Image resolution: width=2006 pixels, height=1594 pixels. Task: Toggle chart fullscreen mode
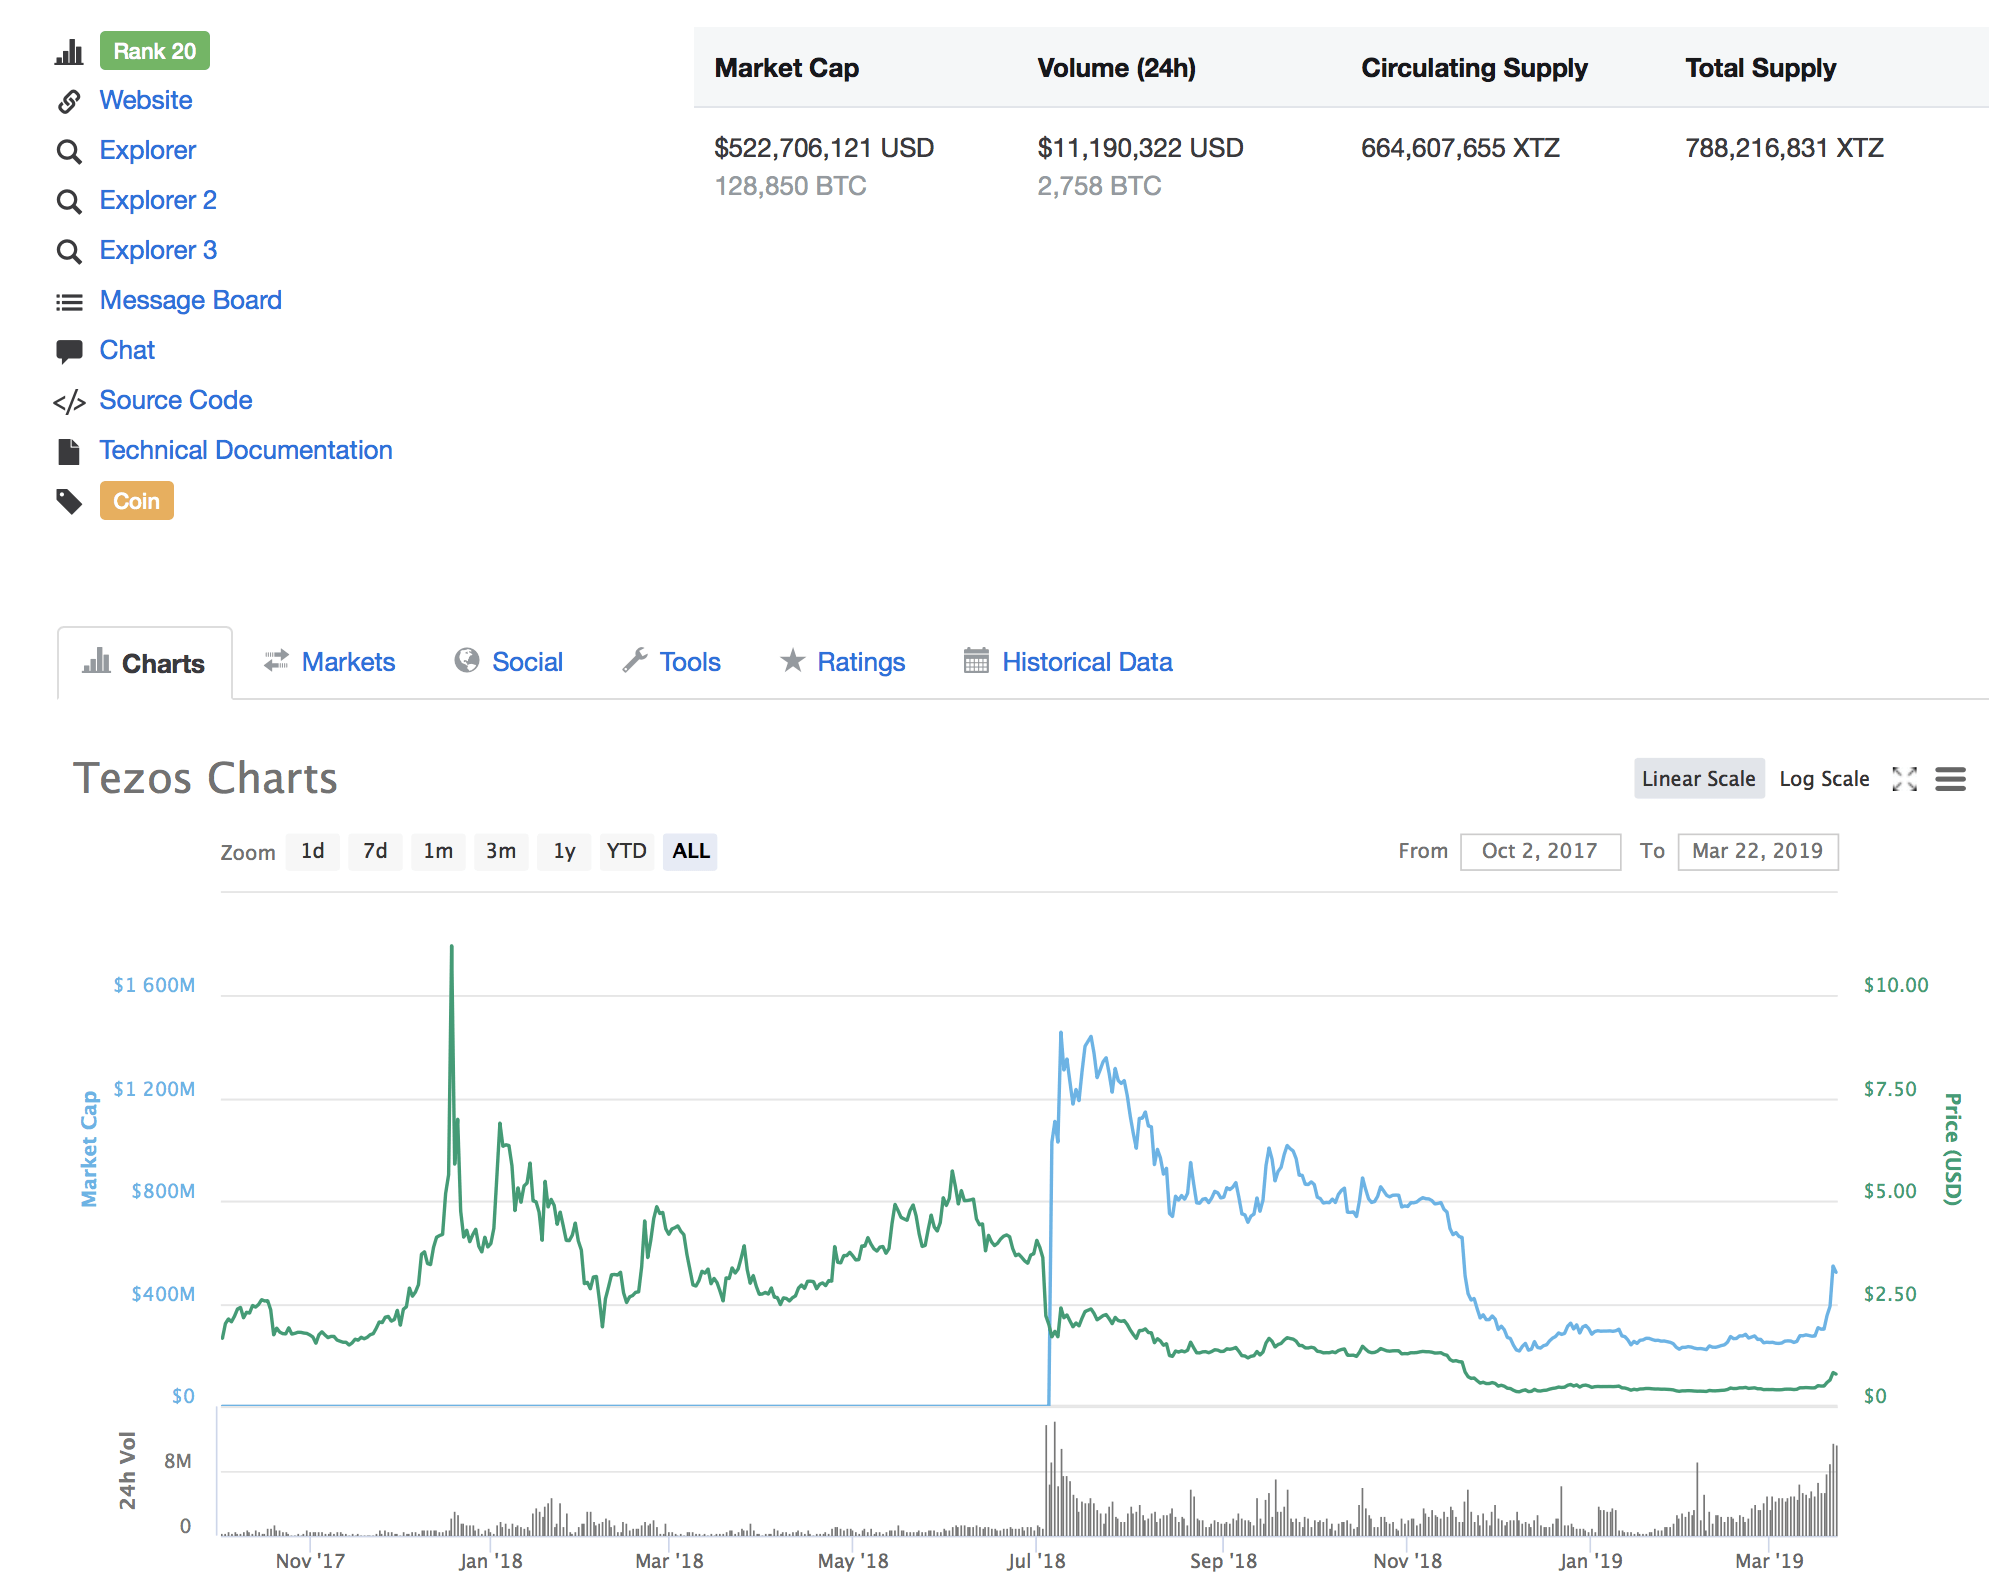tap(1905, 779)
